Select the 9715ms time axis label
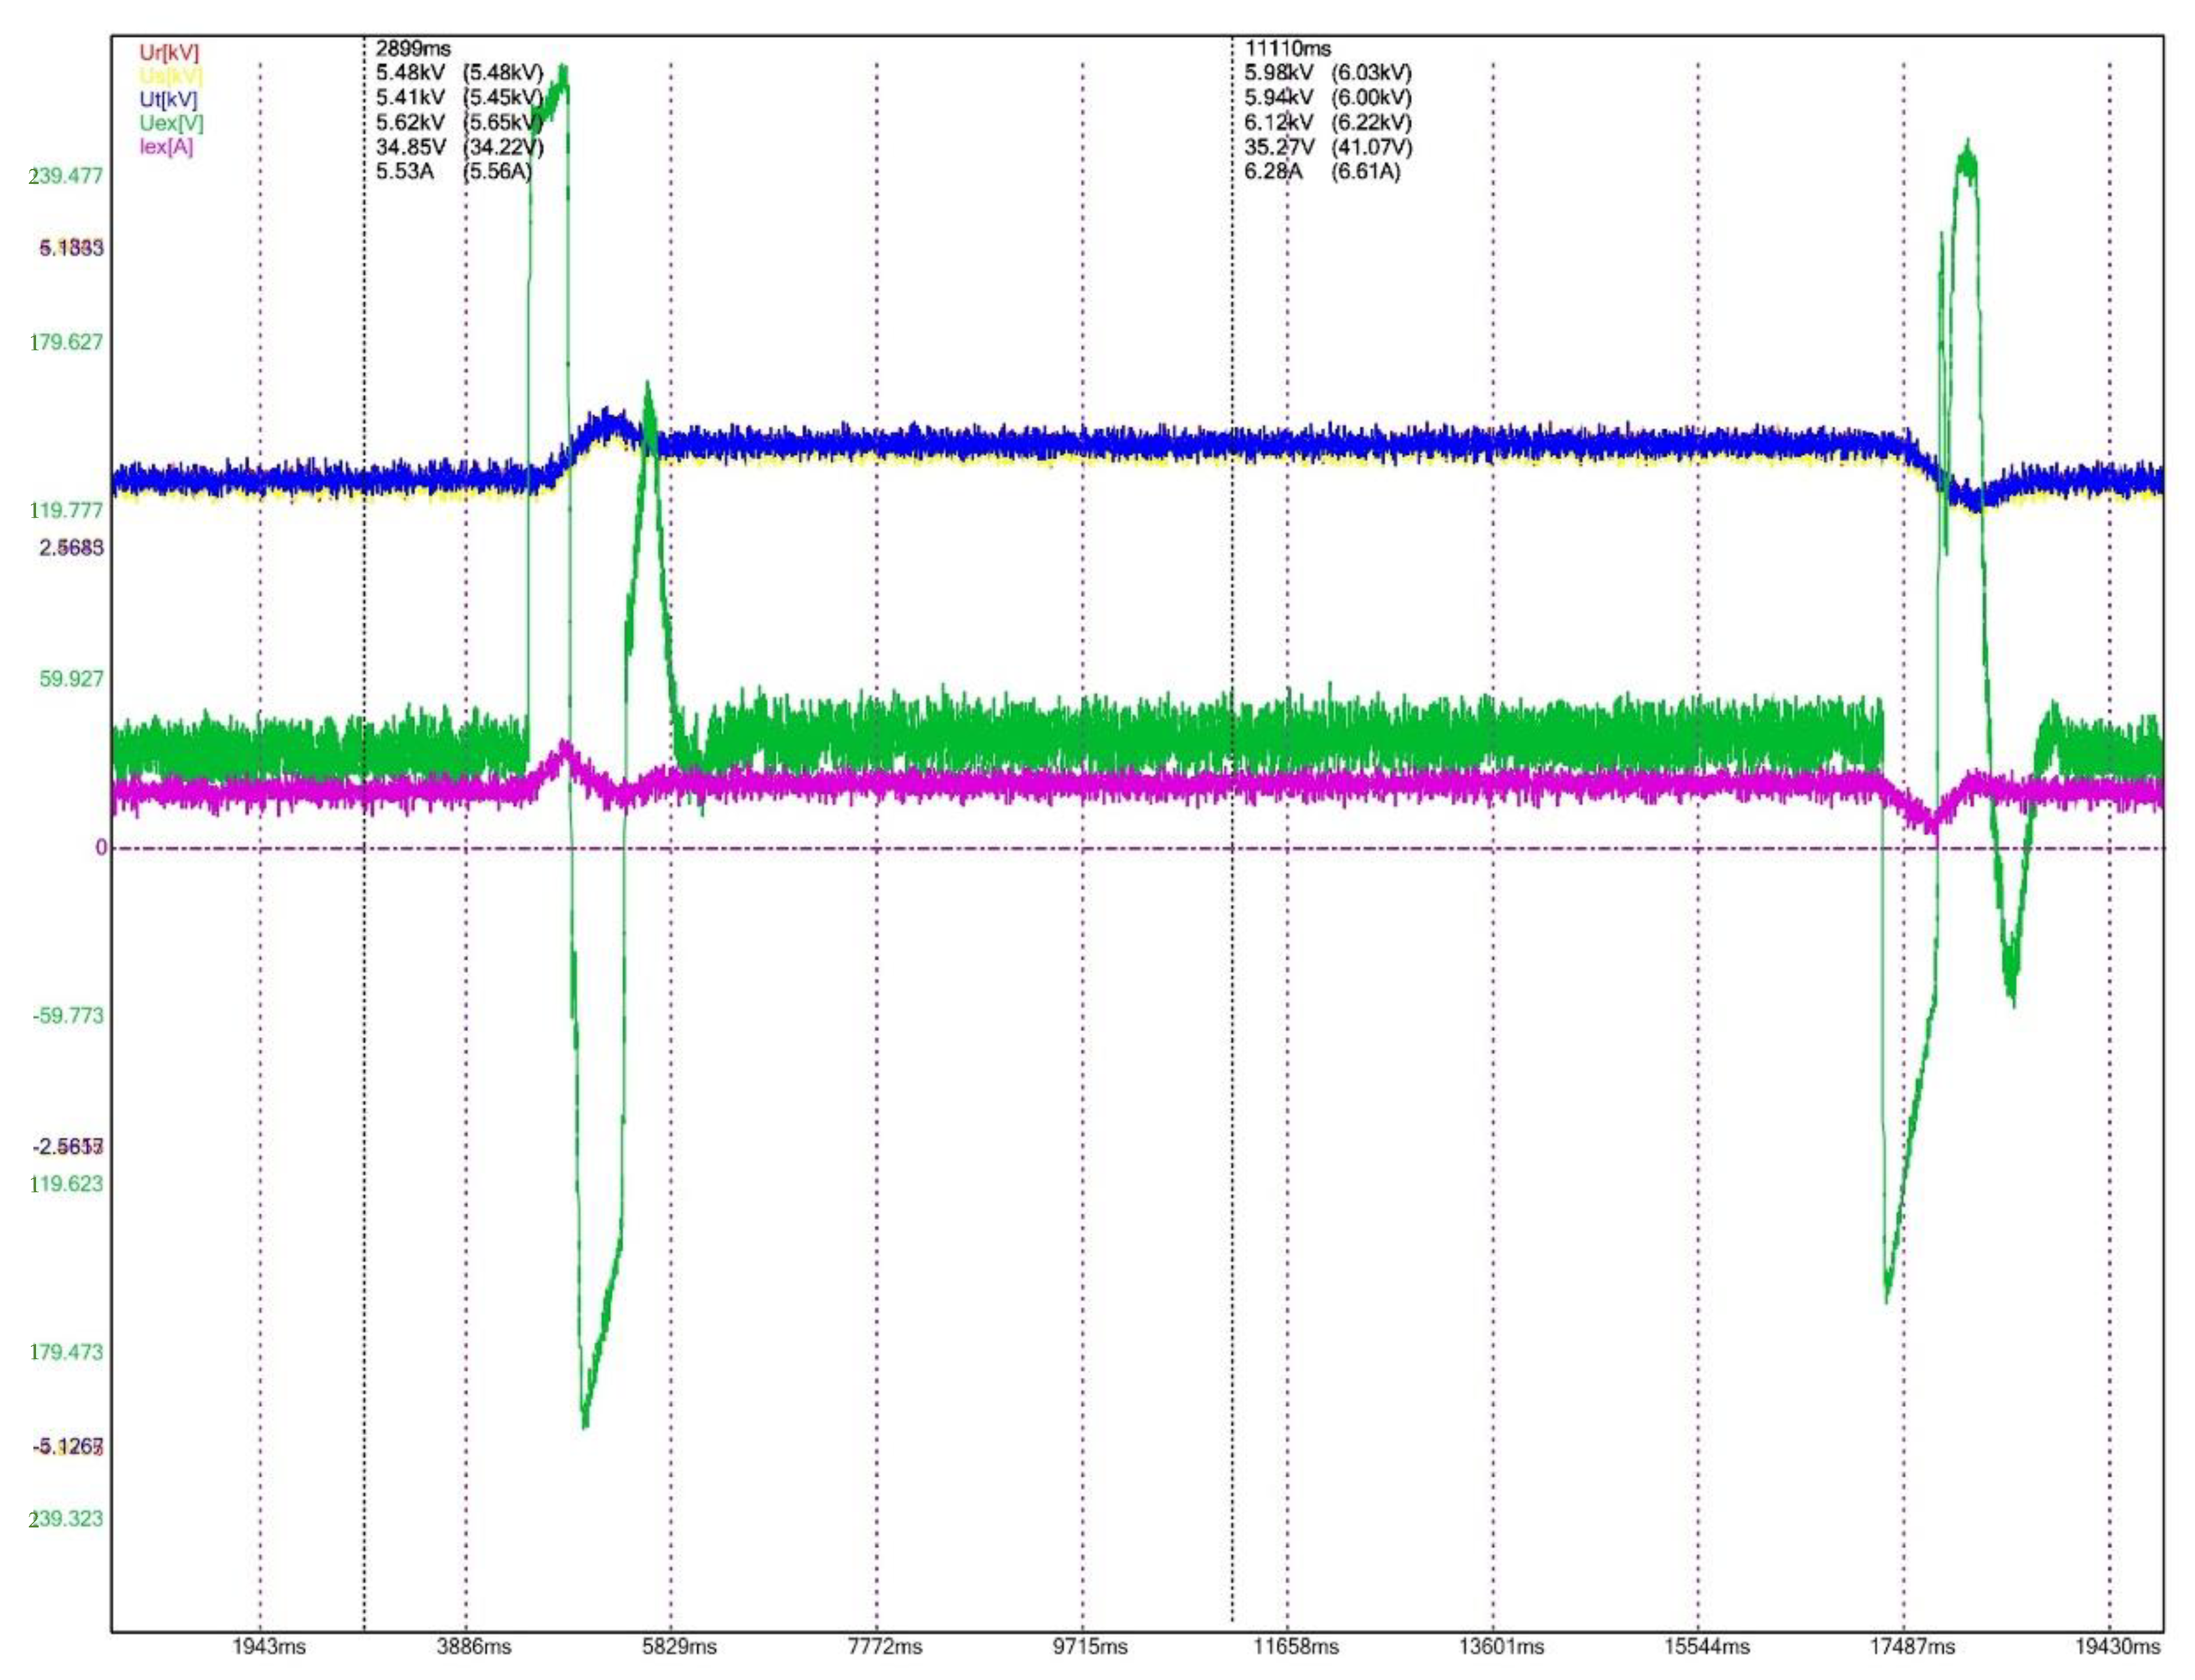Viewport: 2195px width, 1680px height. pos(1090,1646)
